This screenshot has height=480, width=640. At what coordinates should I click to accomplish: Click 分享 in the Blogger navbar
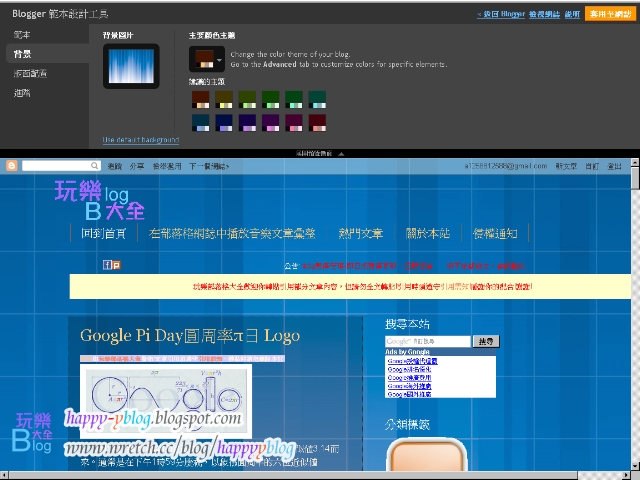point(137,166)
